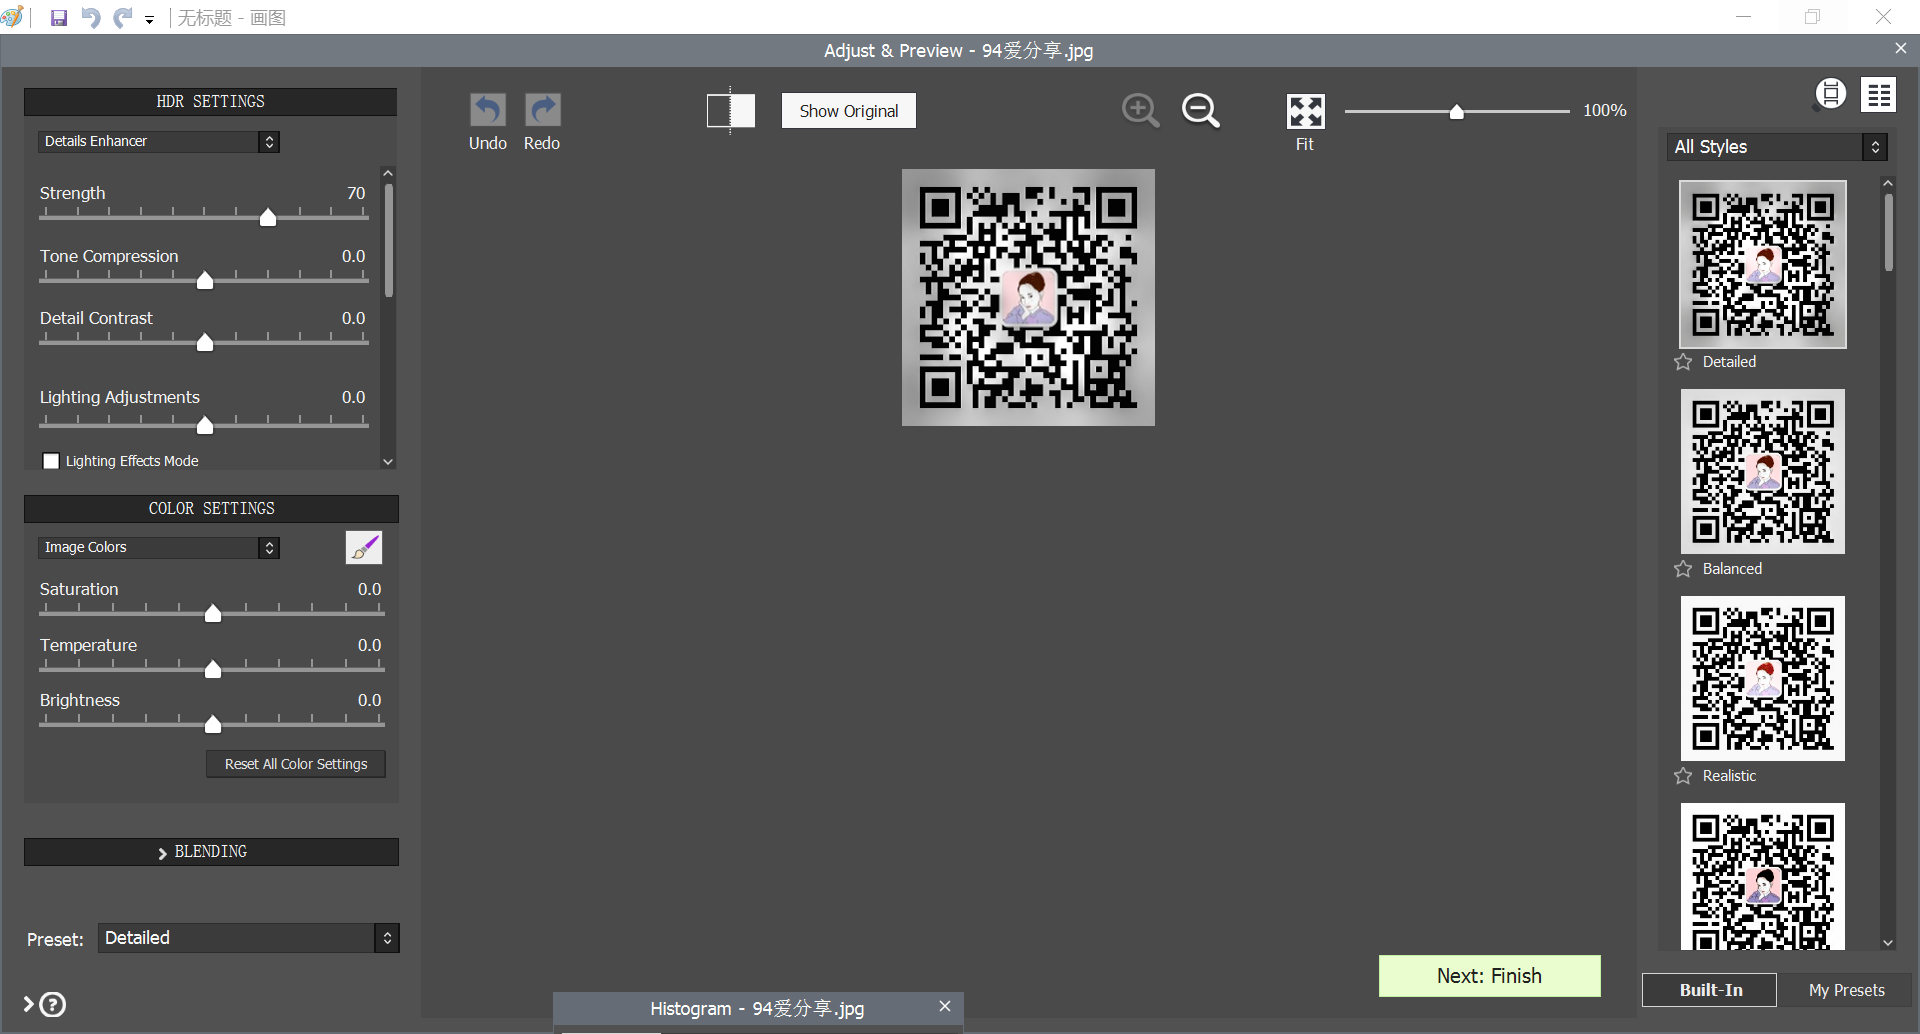Open the All Styles filter dropdown

[x=1776, y=147]
